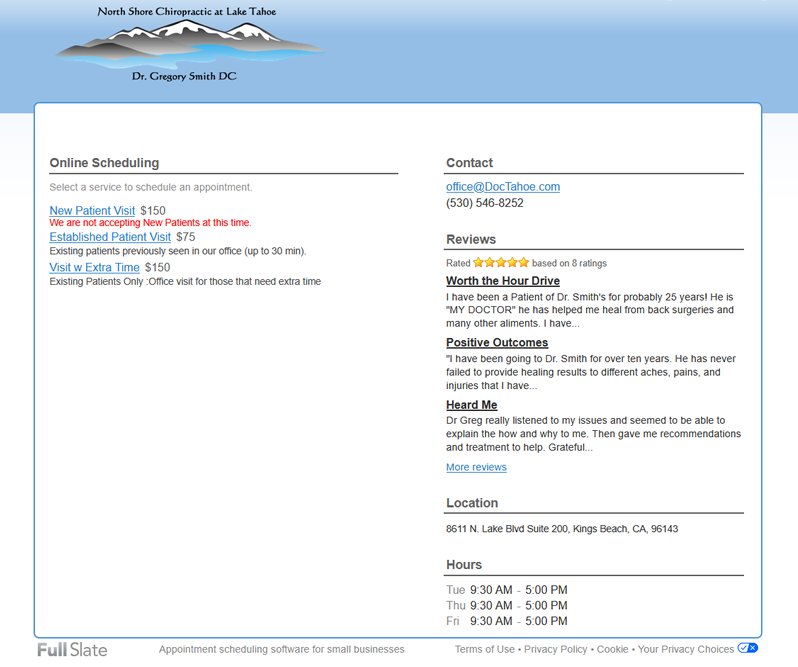Email office@DocTahoe.com
Screen dimensions: 798x667
503,187
